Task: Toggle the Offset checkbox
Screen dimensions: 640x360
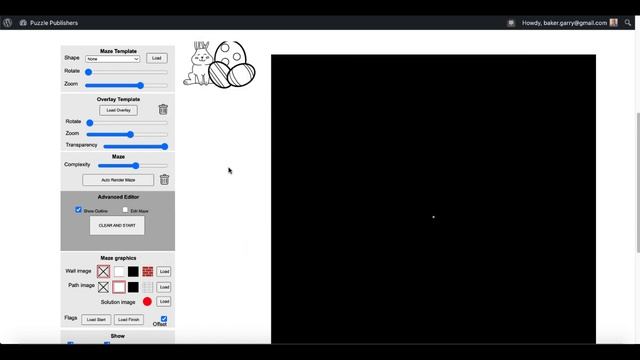Action: 164,318
